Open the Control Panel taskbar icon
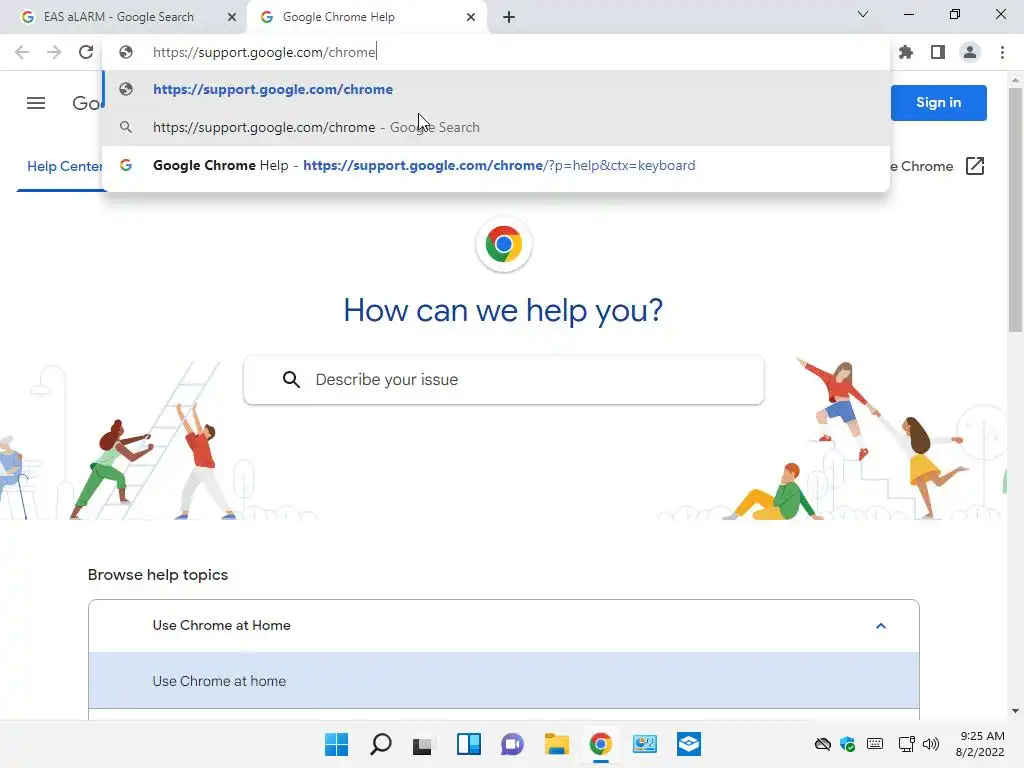 coord(645,744)
